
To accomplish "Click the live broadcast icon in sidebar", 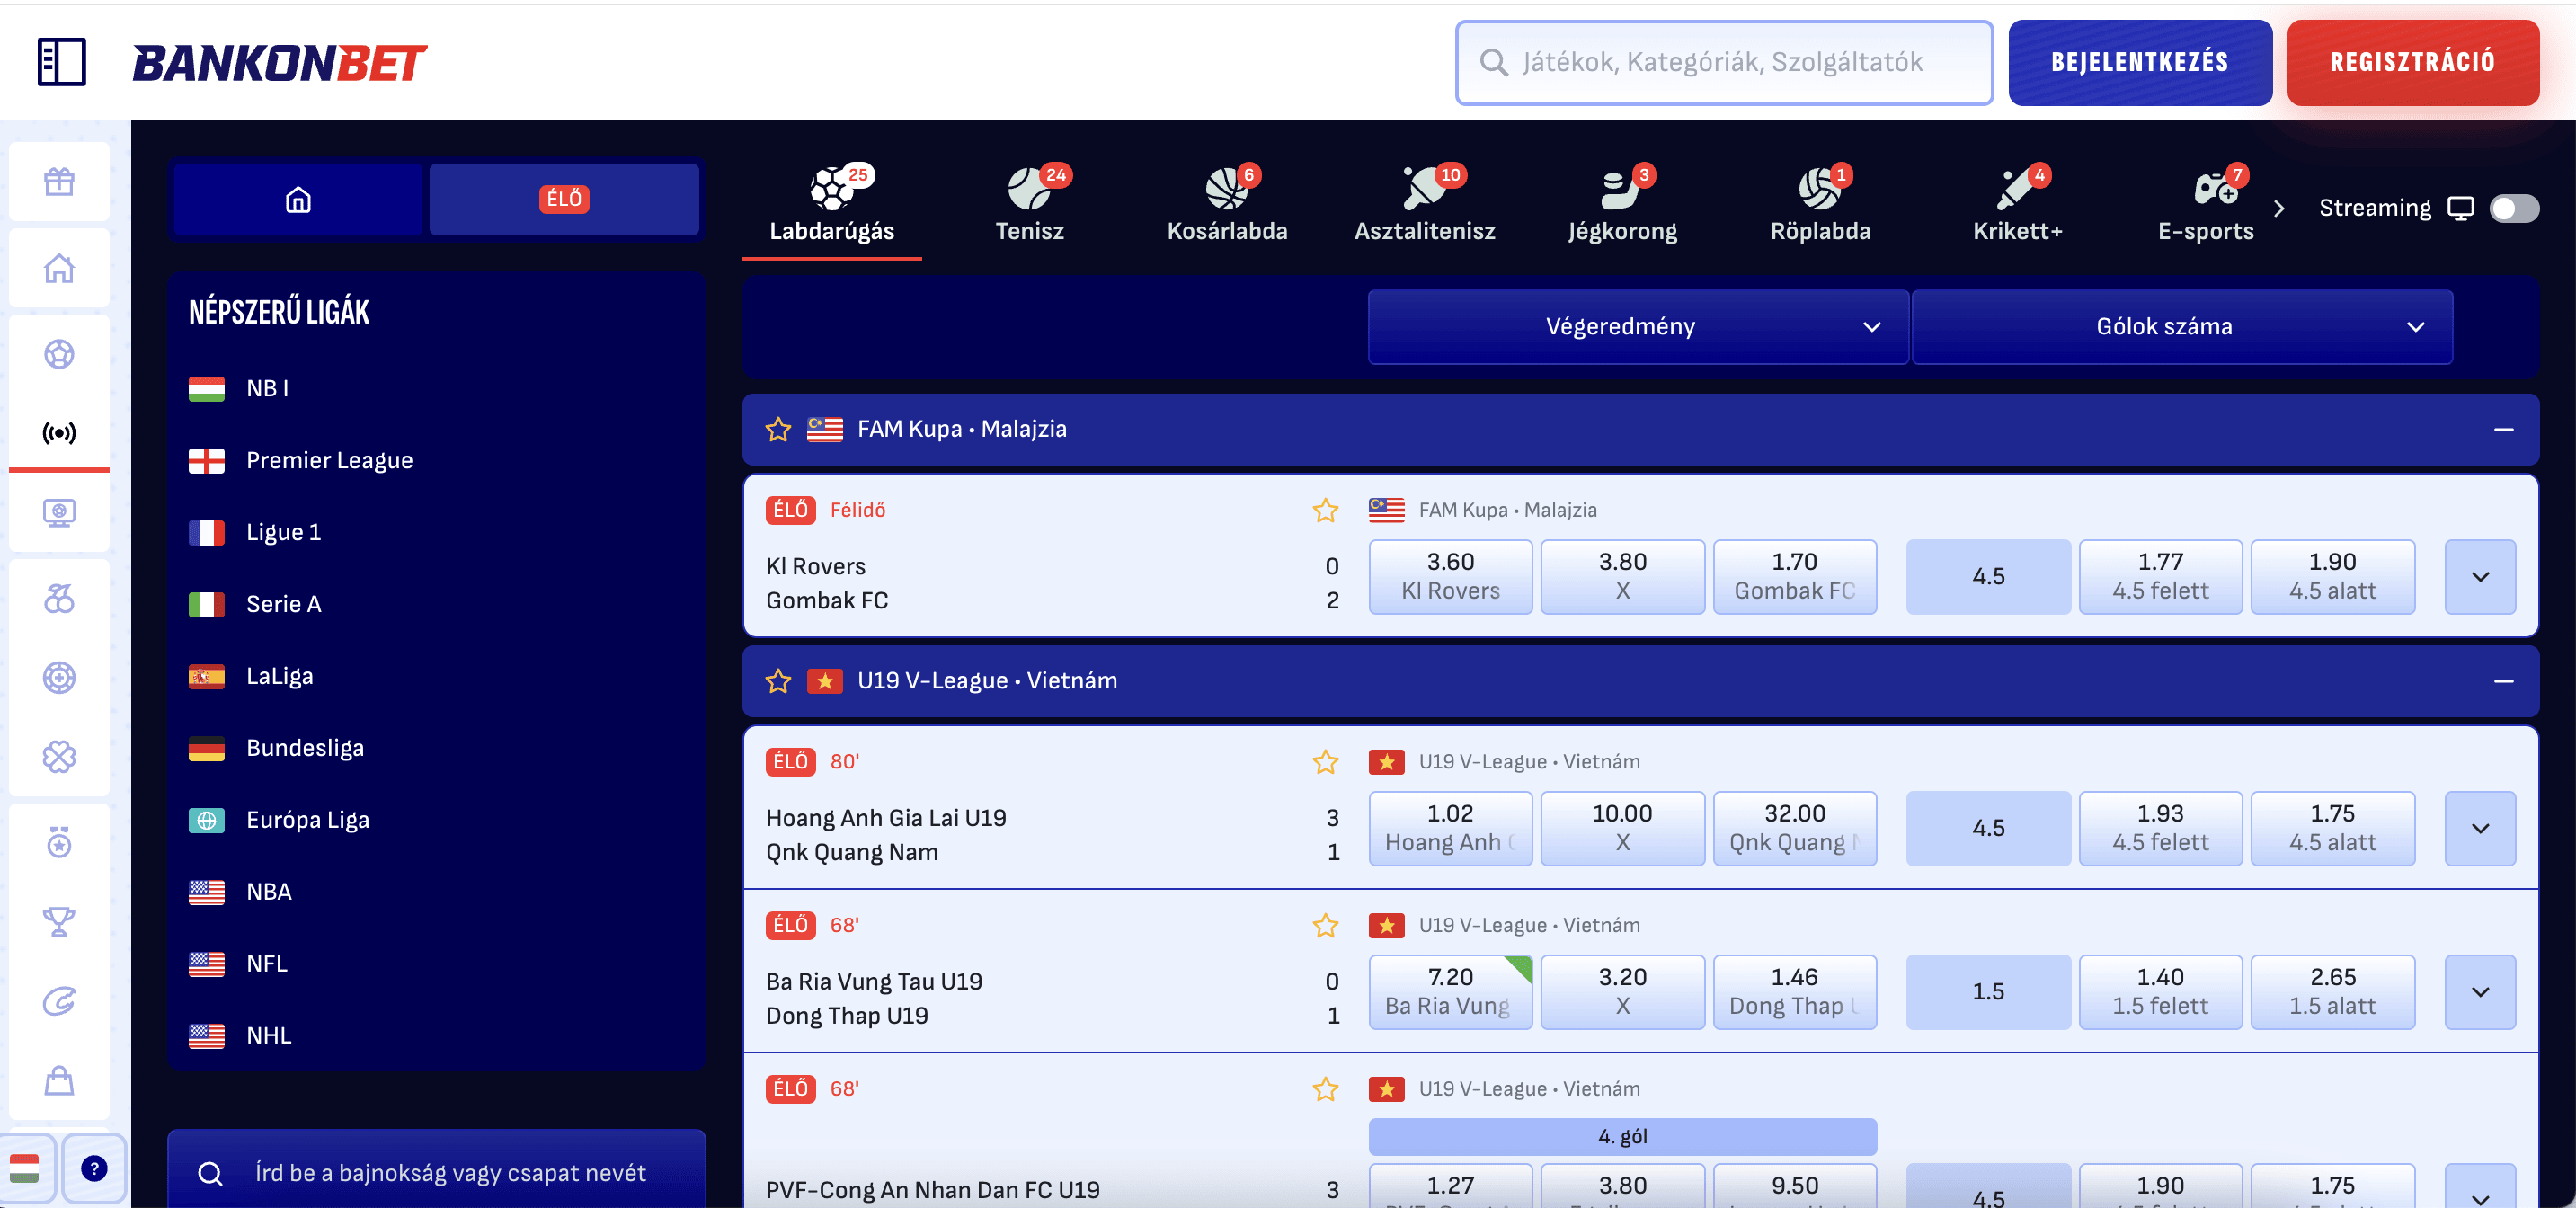I will click(59, 433).
